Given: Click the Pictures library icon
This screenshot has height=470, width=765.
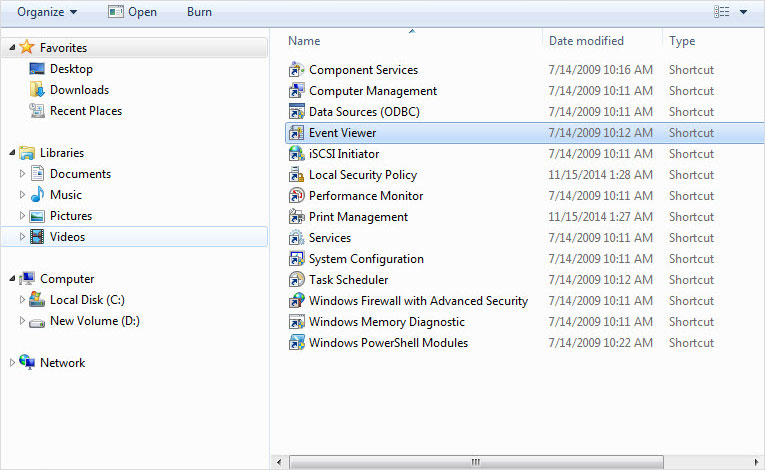Looking at the screenshot, I should click(x=37, y=216).
